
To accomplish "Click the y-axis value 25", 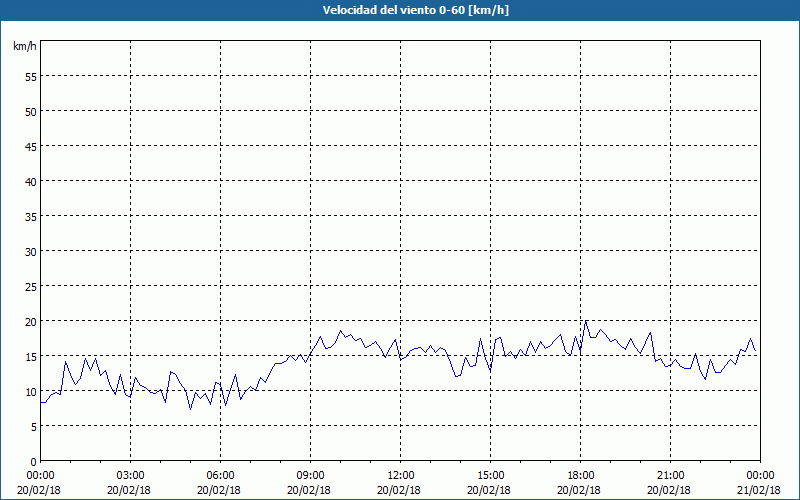I will [x=31, y=287].
